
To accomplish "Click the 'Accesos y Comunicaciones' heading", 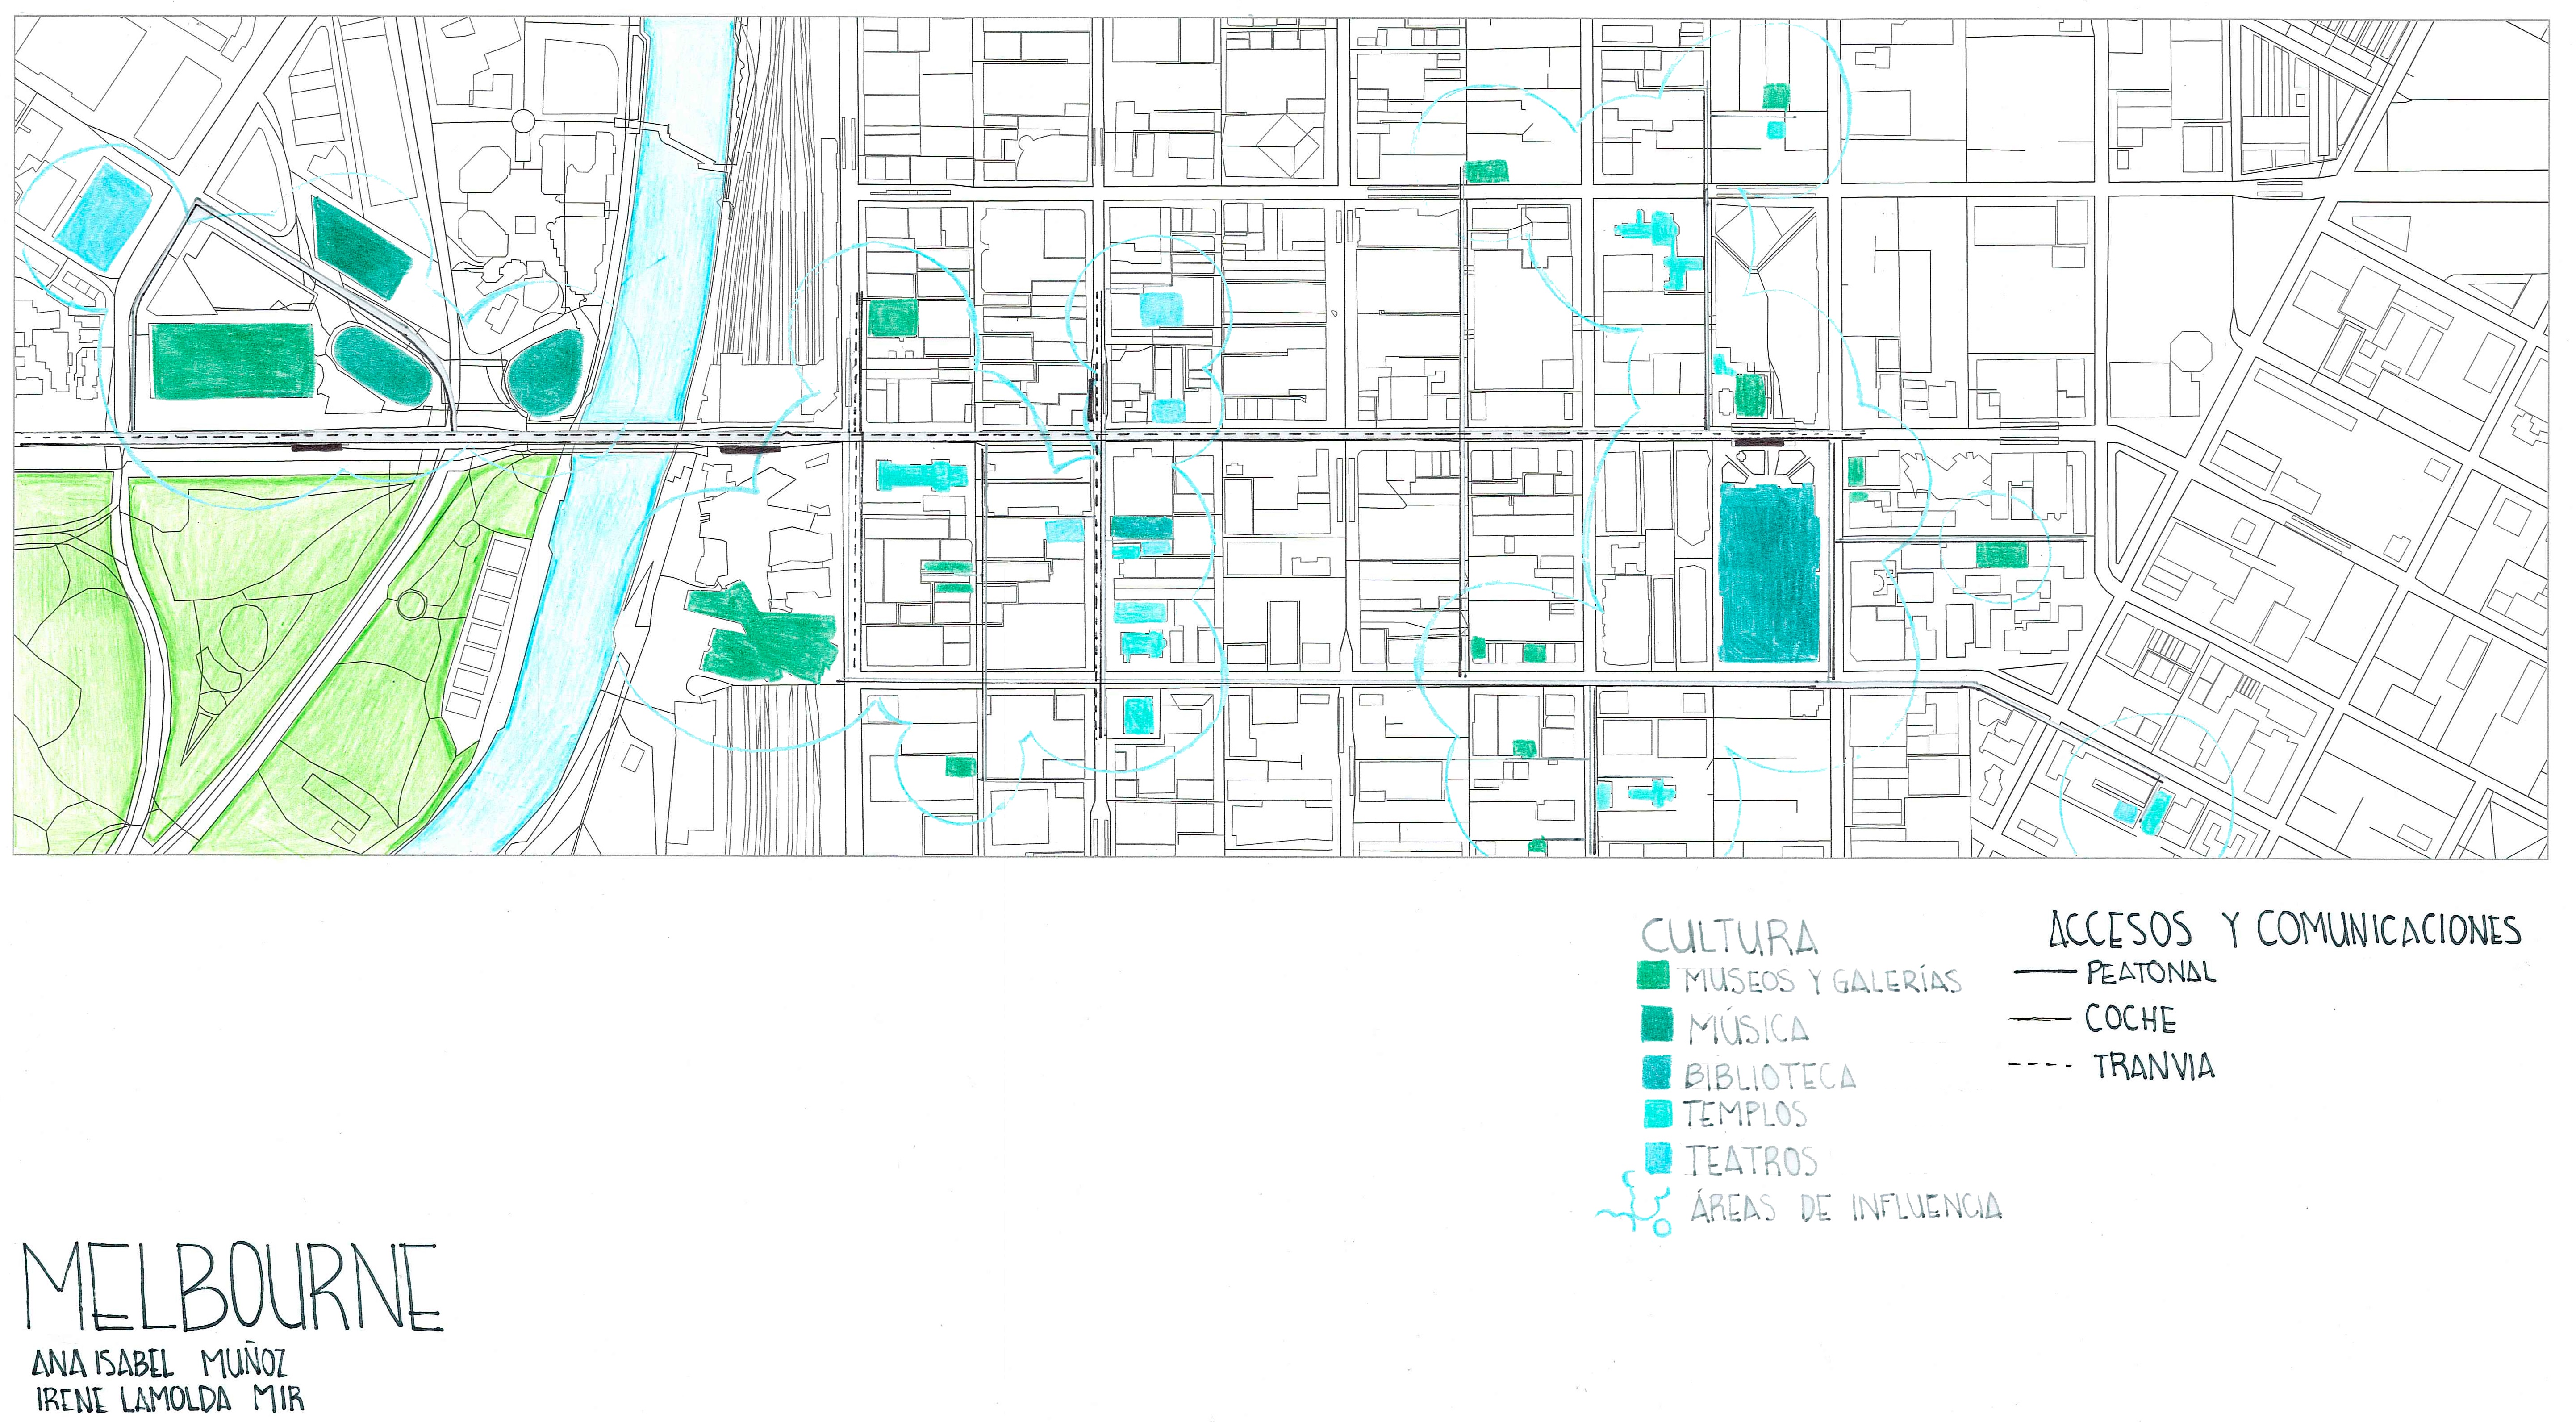I will pos(2285,929).
